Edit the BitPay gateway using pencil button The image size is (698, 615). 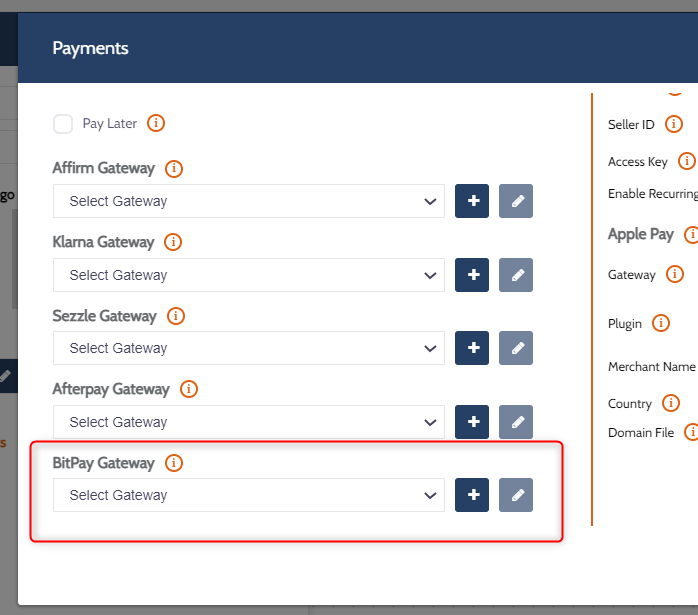(516, 495)
